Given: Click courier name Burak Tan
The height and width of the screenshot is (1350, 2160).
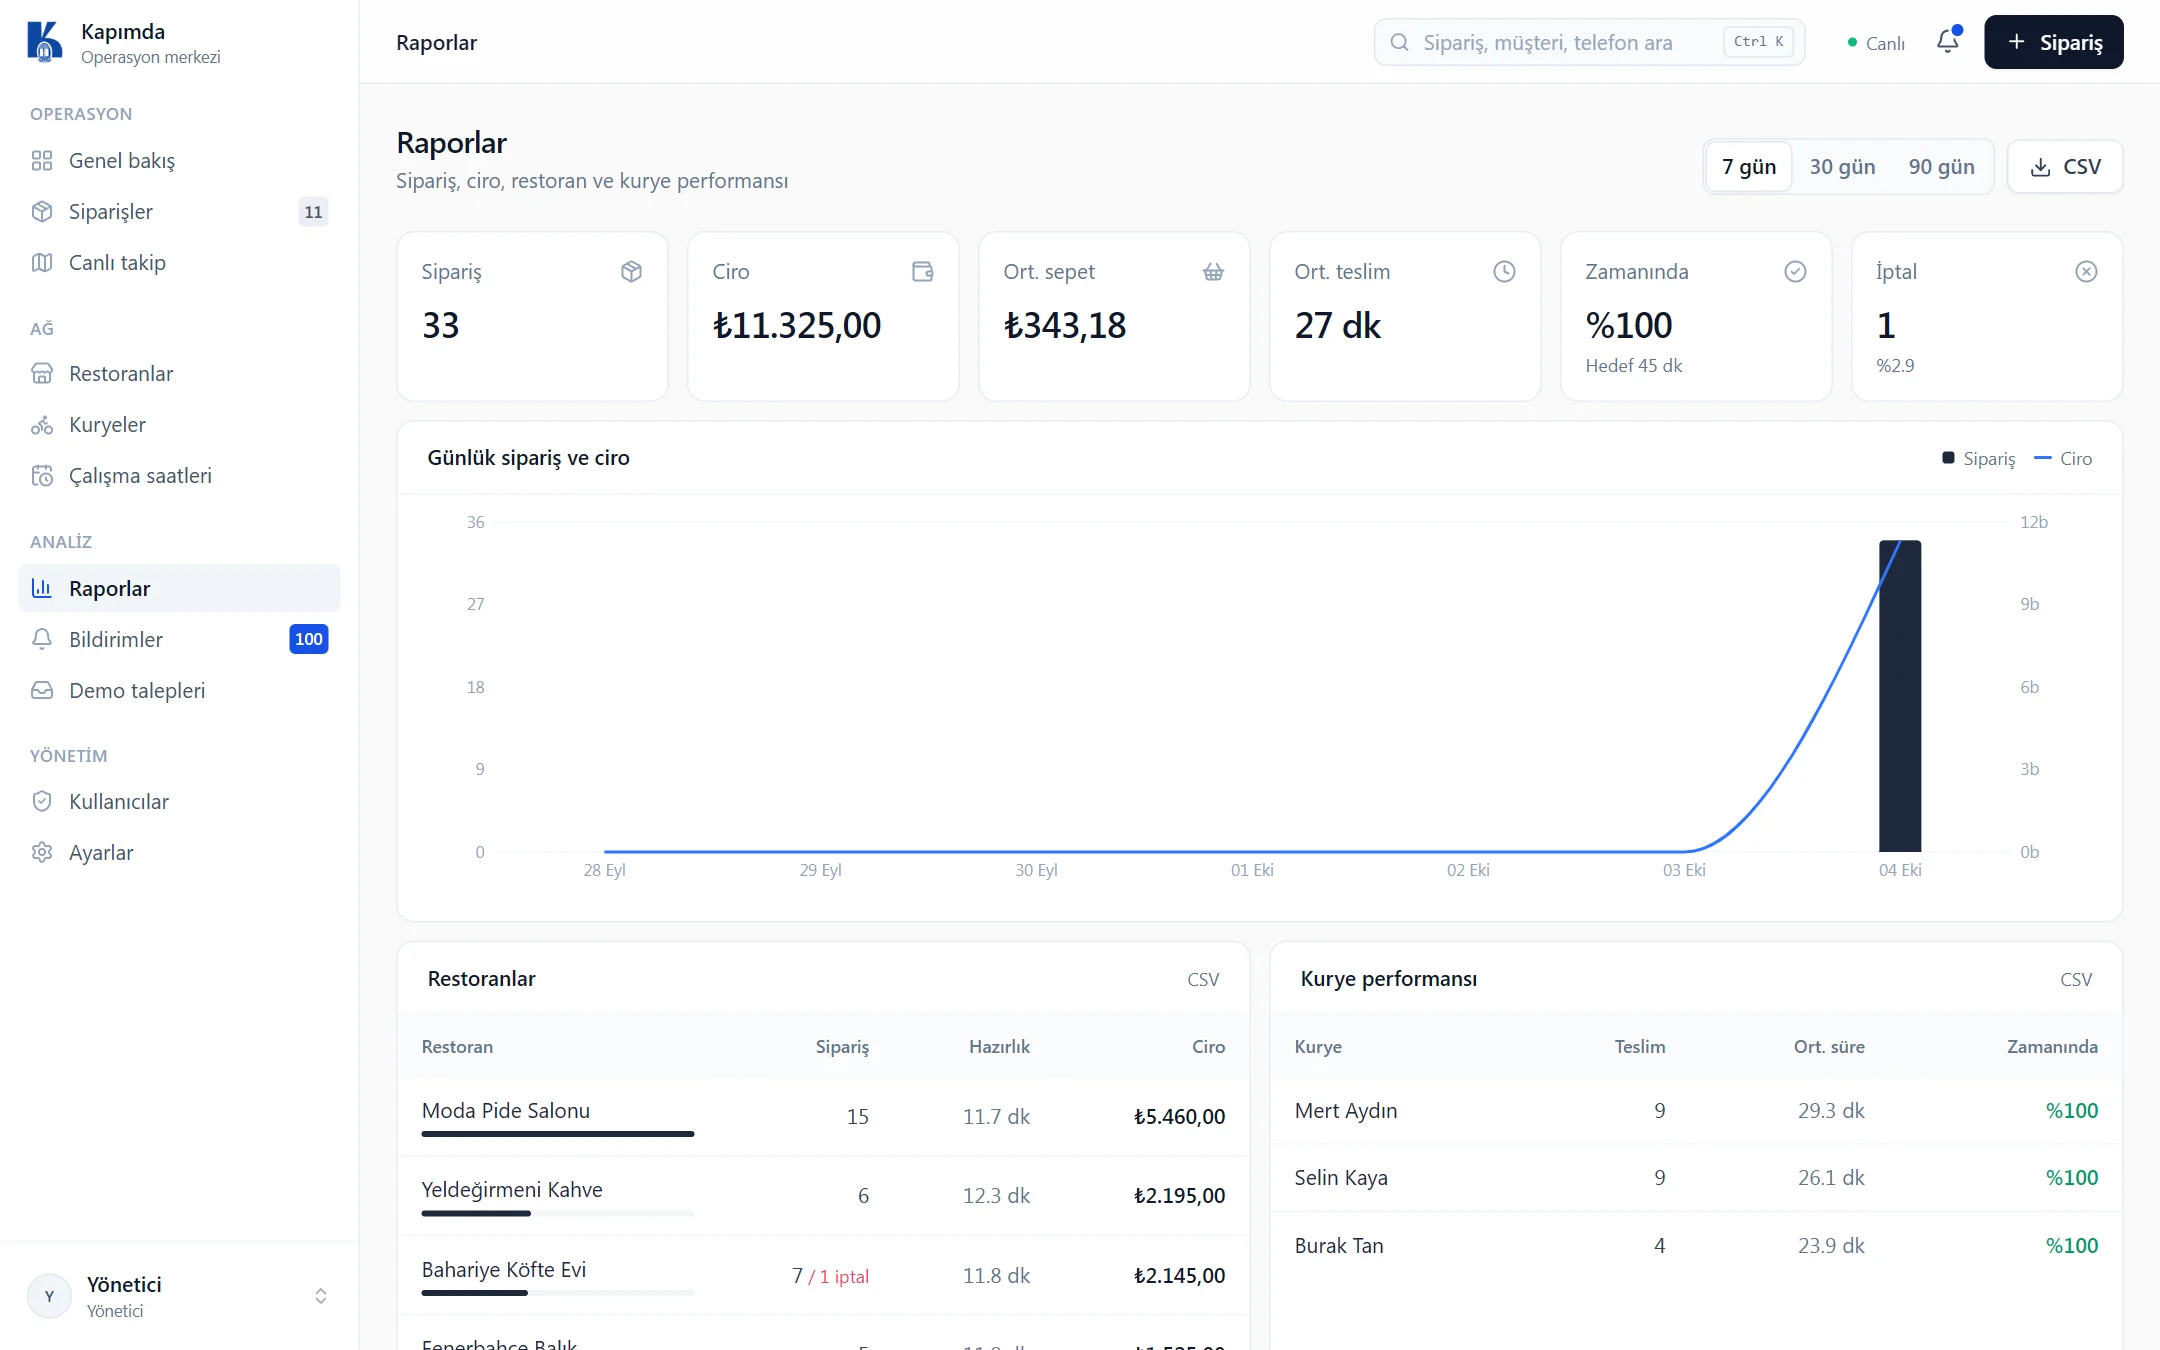Looking at the screenshot, I should coord(1339,1246).
